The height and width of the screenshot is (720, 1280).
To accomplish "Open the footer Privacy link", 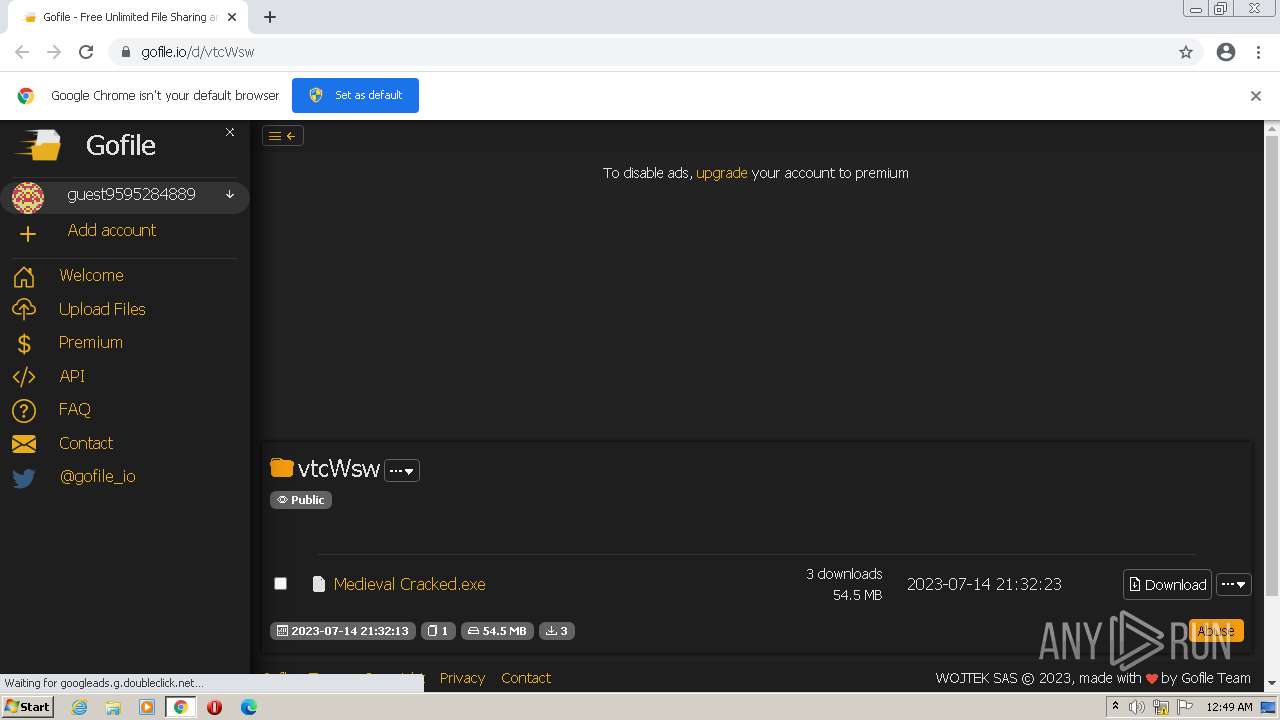I will [462, 678].
